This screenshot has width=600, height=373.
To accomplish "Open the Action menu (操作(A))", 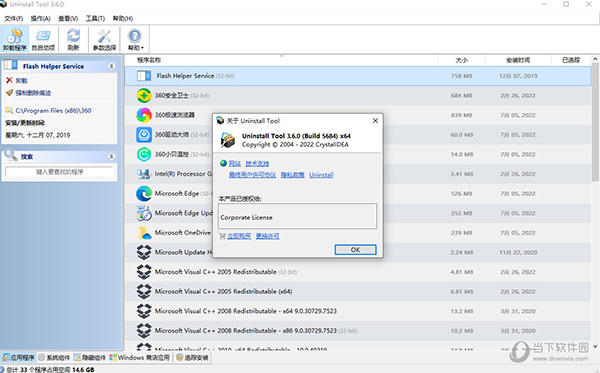I will point(41,18).
